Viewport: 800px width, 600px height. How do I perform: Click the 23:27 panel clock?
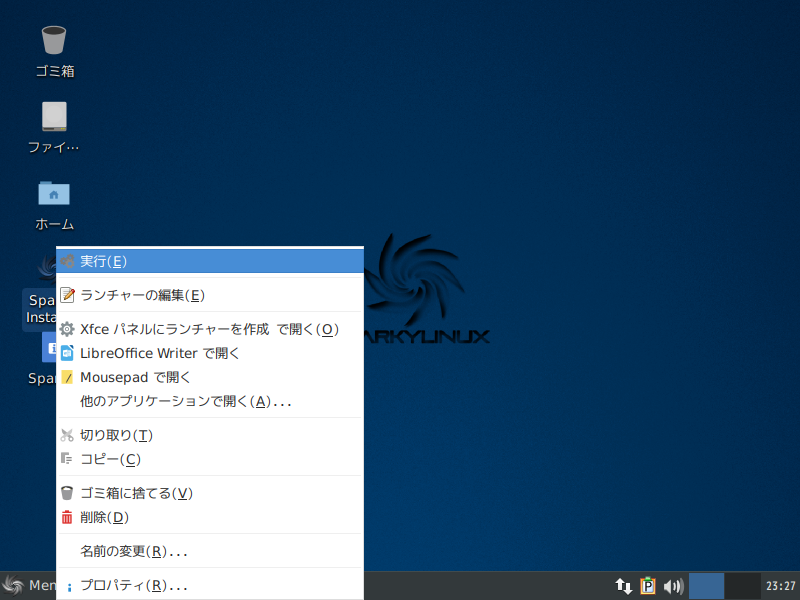[x=781, y=586]
